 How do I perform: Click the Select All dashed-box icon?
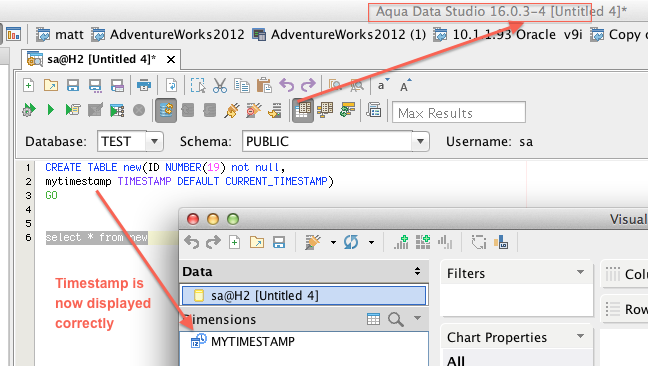click(198, 86)
